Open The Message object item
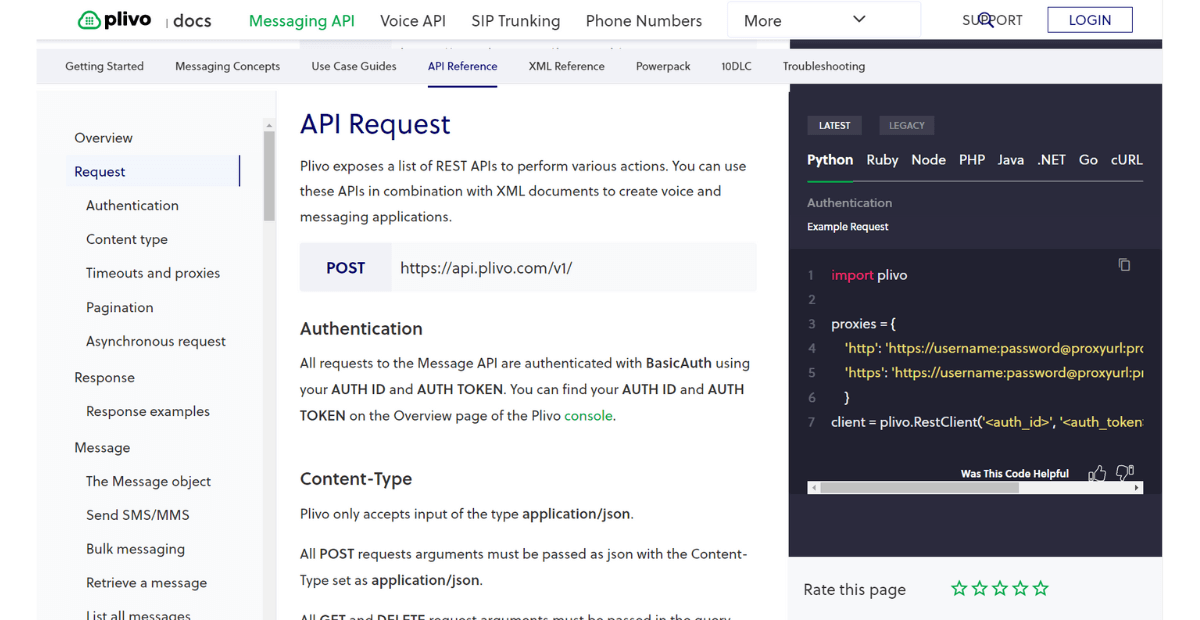The width and height of the screenshot is (1200, 620). (x=148, y=481)
